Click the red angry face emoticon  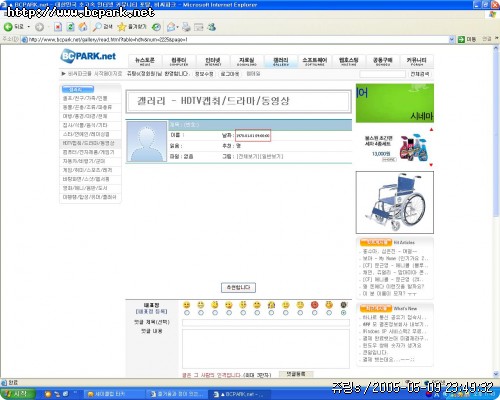pyautogui.click(x=314, y=305)
